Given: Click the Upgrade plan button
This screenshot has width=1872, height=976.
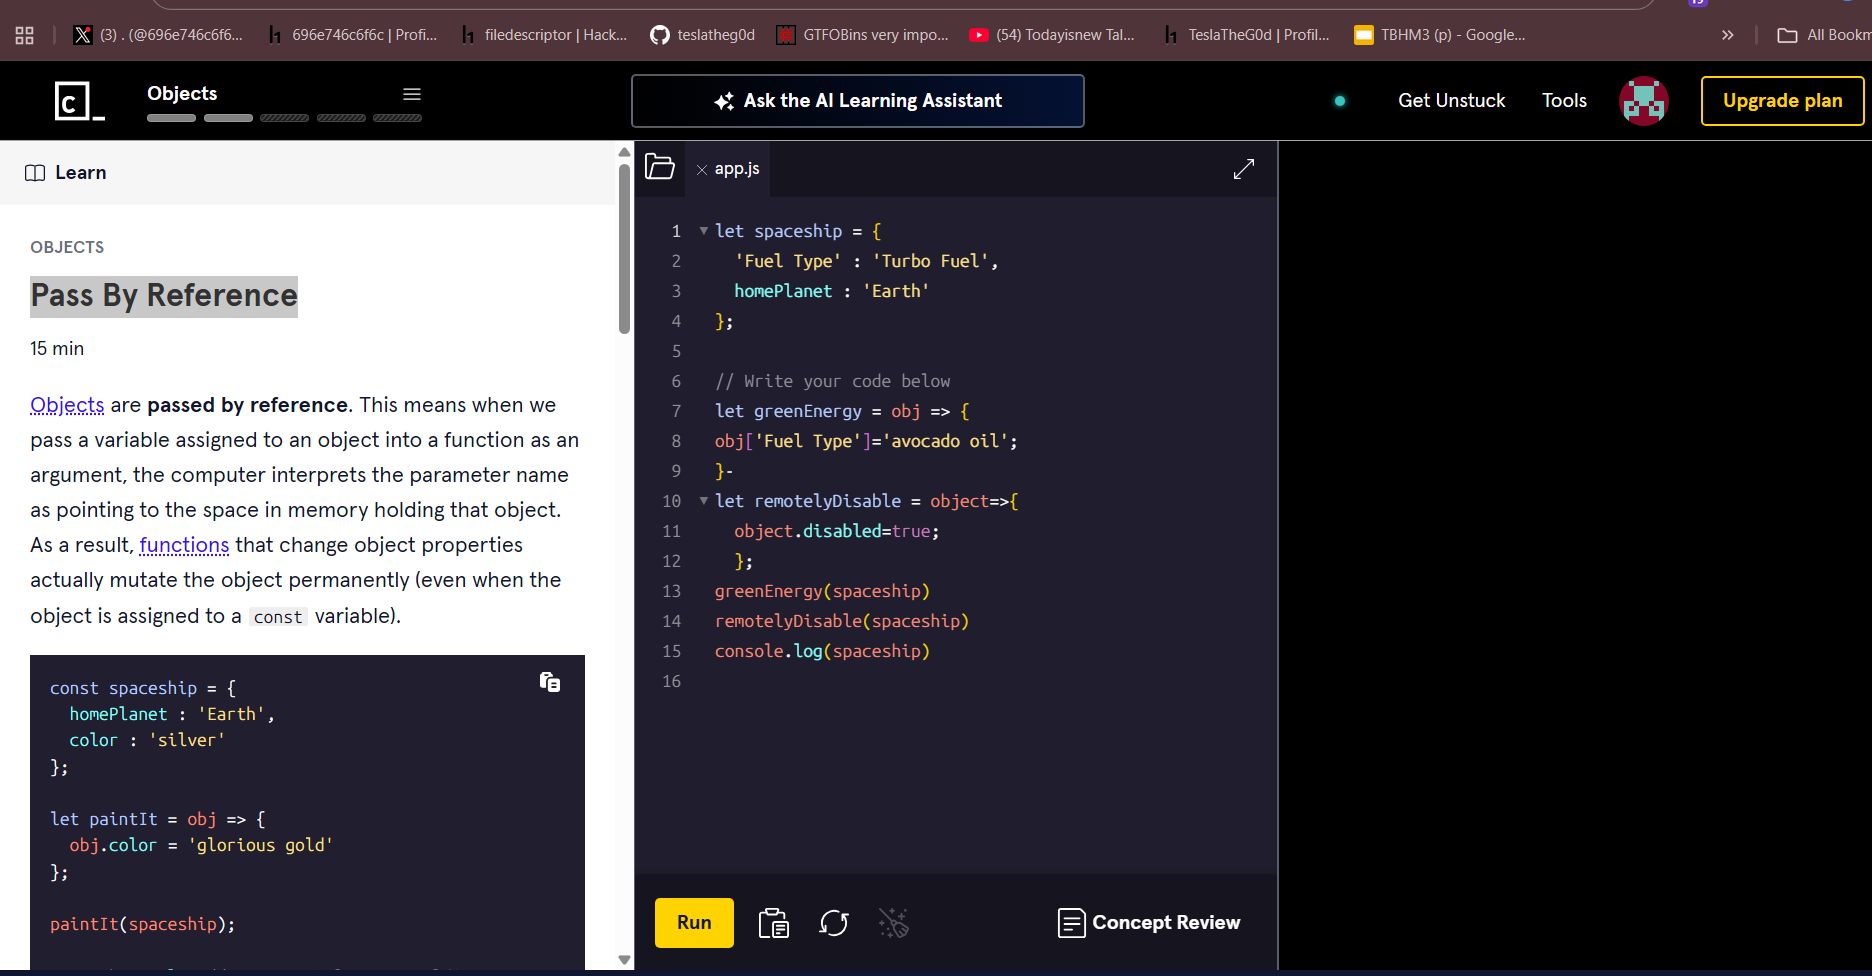Looking at the screenshot, I should [1782, 101].
